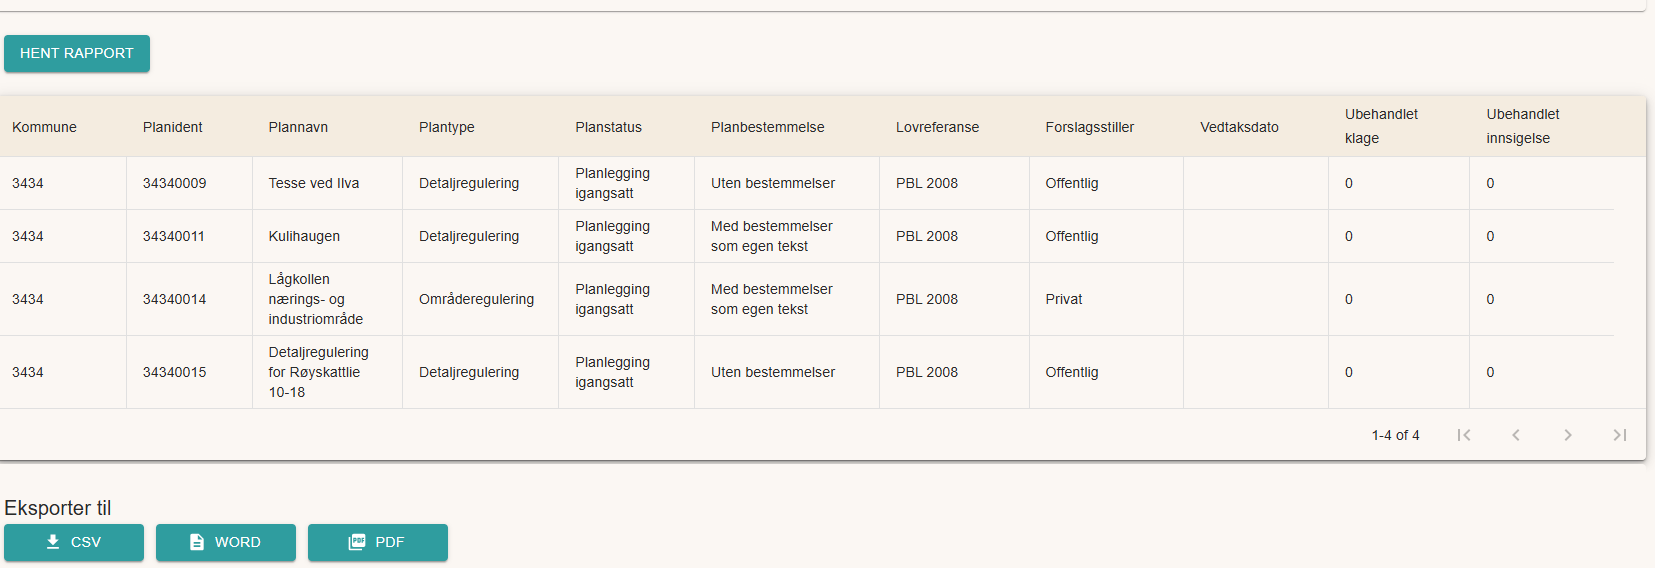Click the Vedtaksdato column header
This screenshot has height=568, width=1655.
(x=1239, y=127)
